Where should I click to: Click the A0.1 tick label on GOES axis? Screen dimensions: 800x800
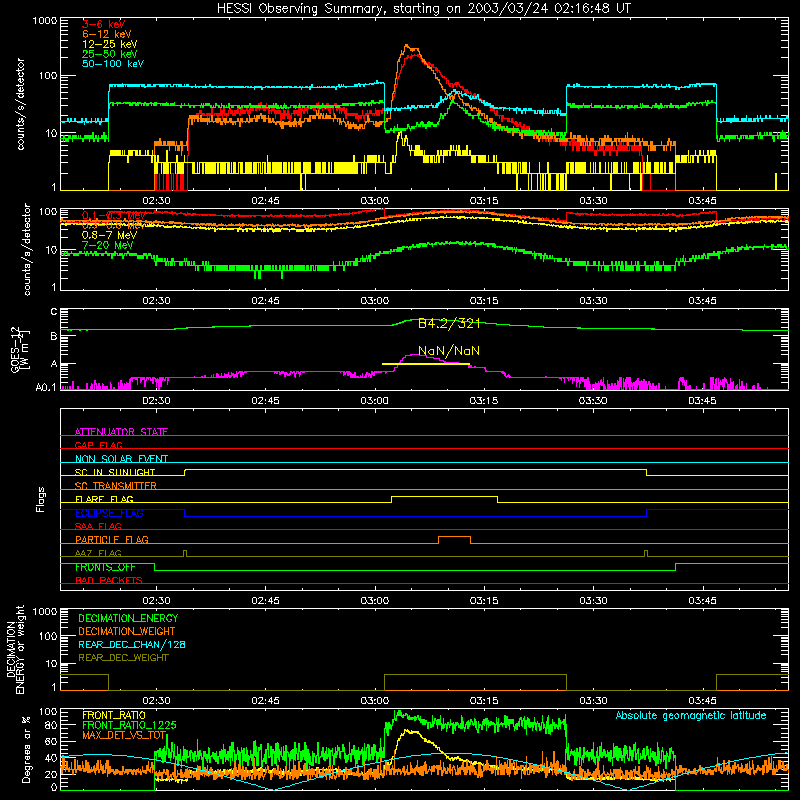[46, 387]
